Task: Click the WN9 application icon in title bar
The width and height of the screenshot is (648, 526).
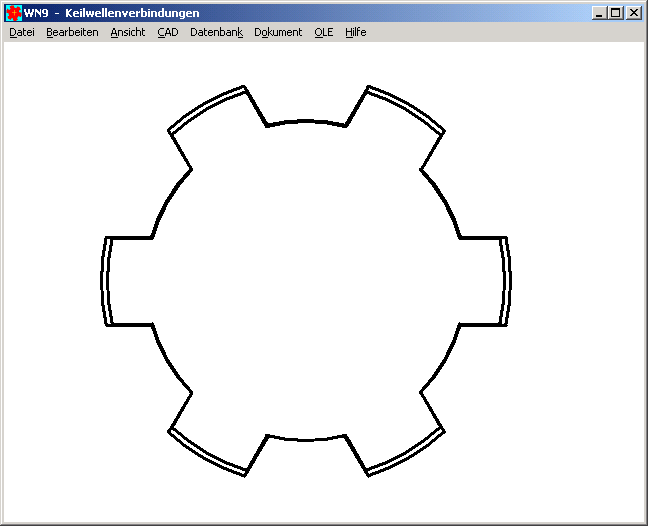Action: pos(14,13)
